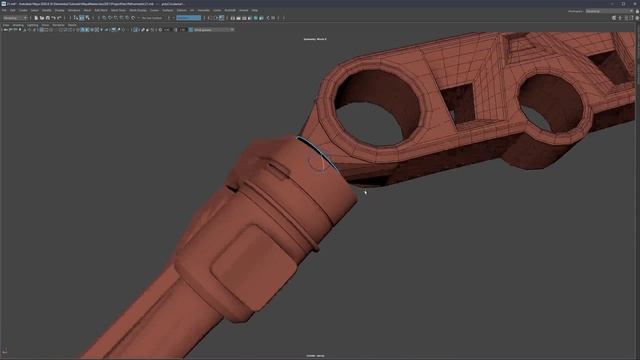Enable Select by component type mode
The height and width of the screenshot is (360, 640).
point(88,18)
